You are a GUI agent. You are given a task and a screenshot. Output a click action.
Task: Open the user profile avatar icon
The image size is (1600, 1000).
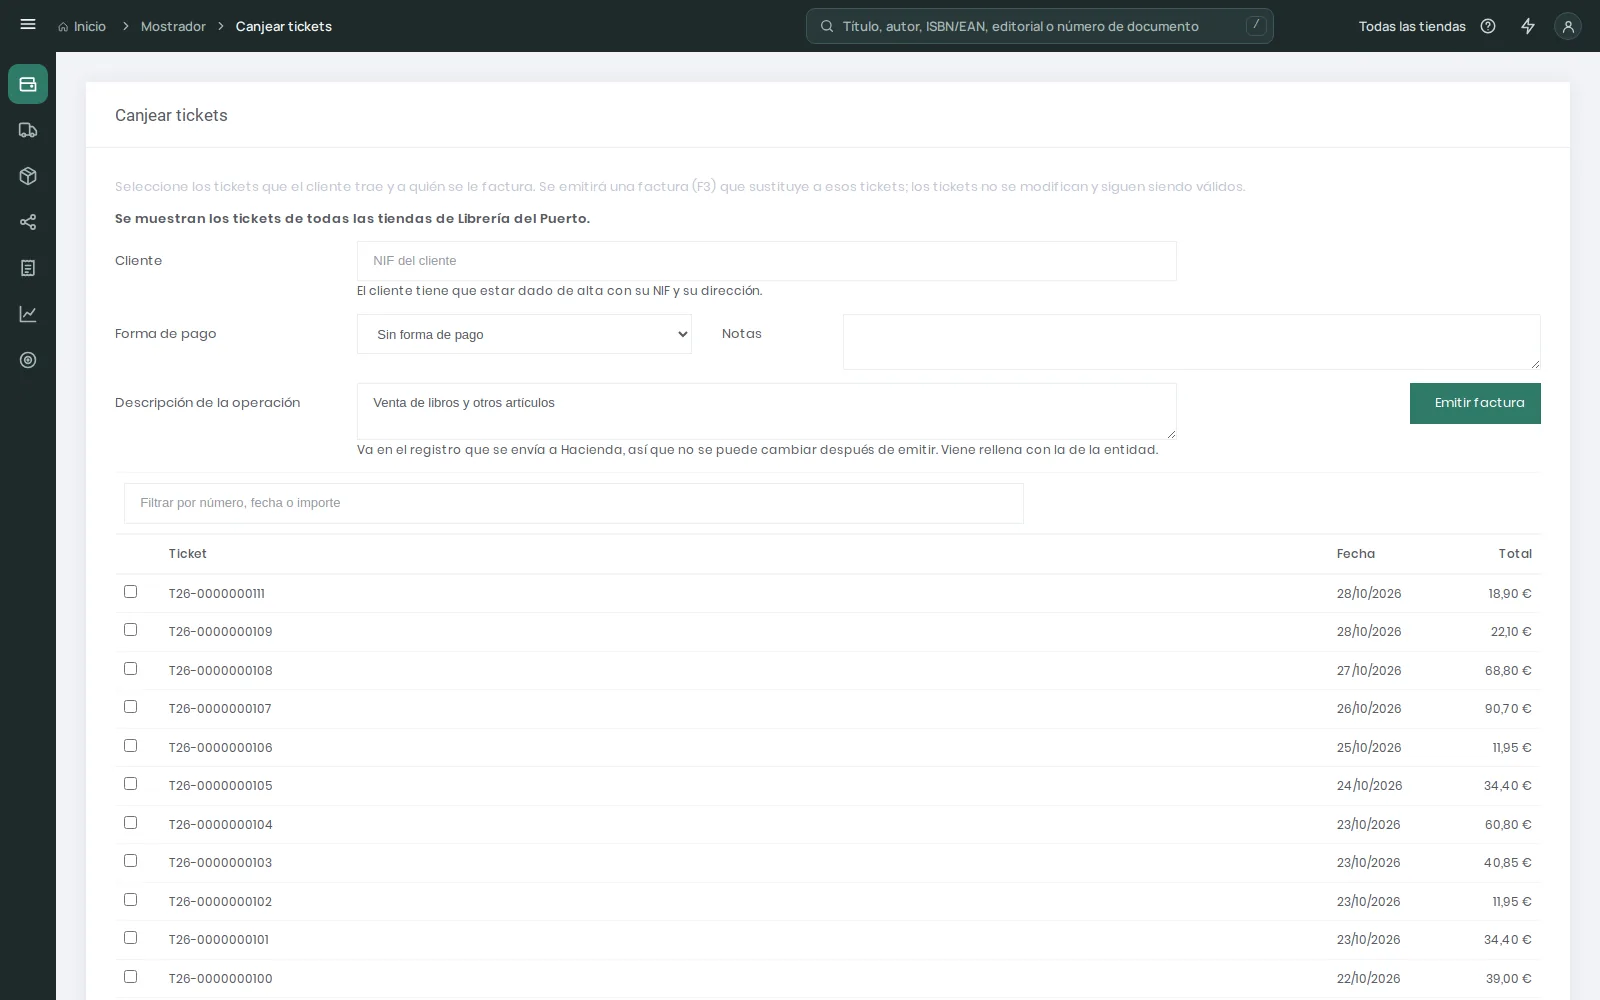point(1568,27)
